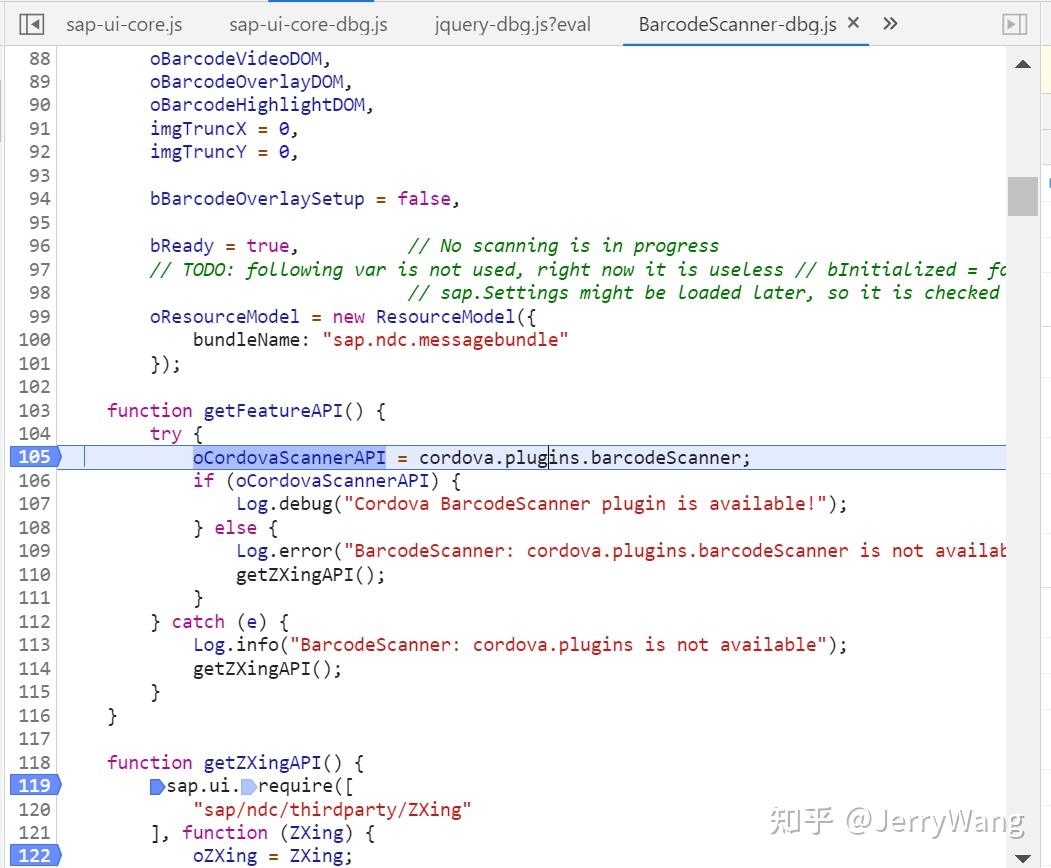
Task: Click the "No scanning is in progress" comment
Action: pyautogui.click(x=563, y=245)
